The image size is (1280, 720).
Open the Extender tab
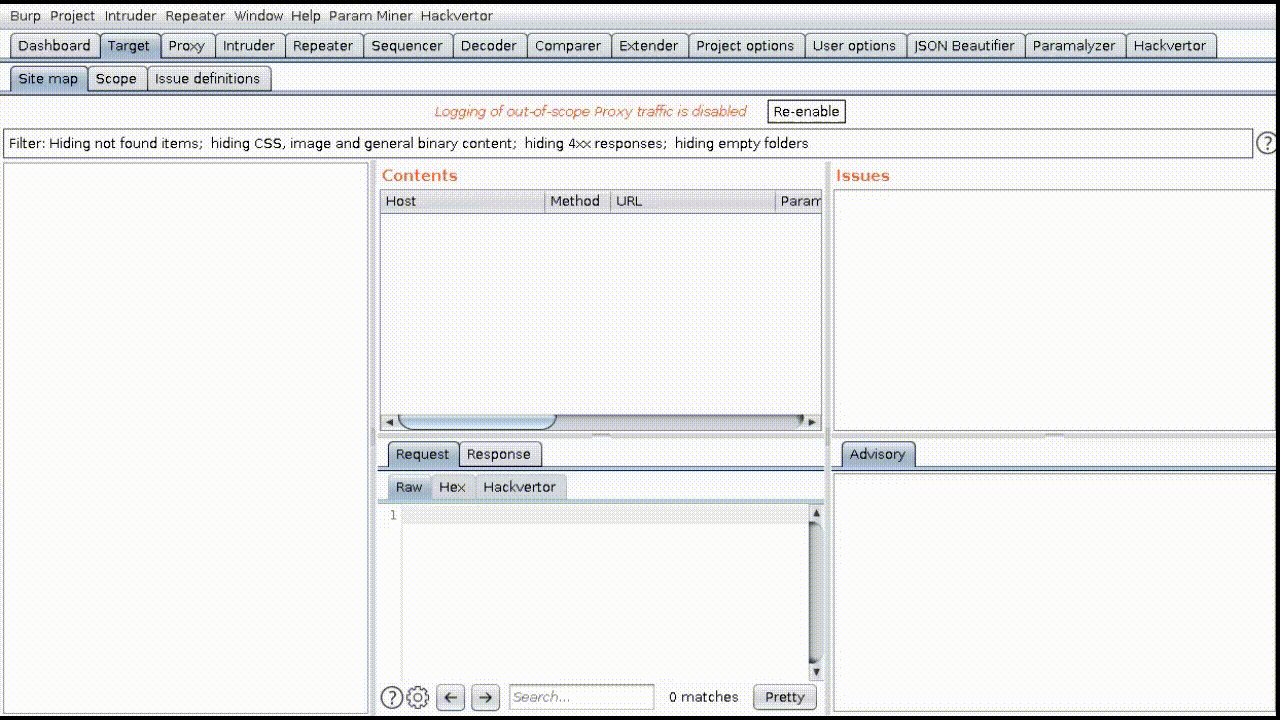pos(649,46)
